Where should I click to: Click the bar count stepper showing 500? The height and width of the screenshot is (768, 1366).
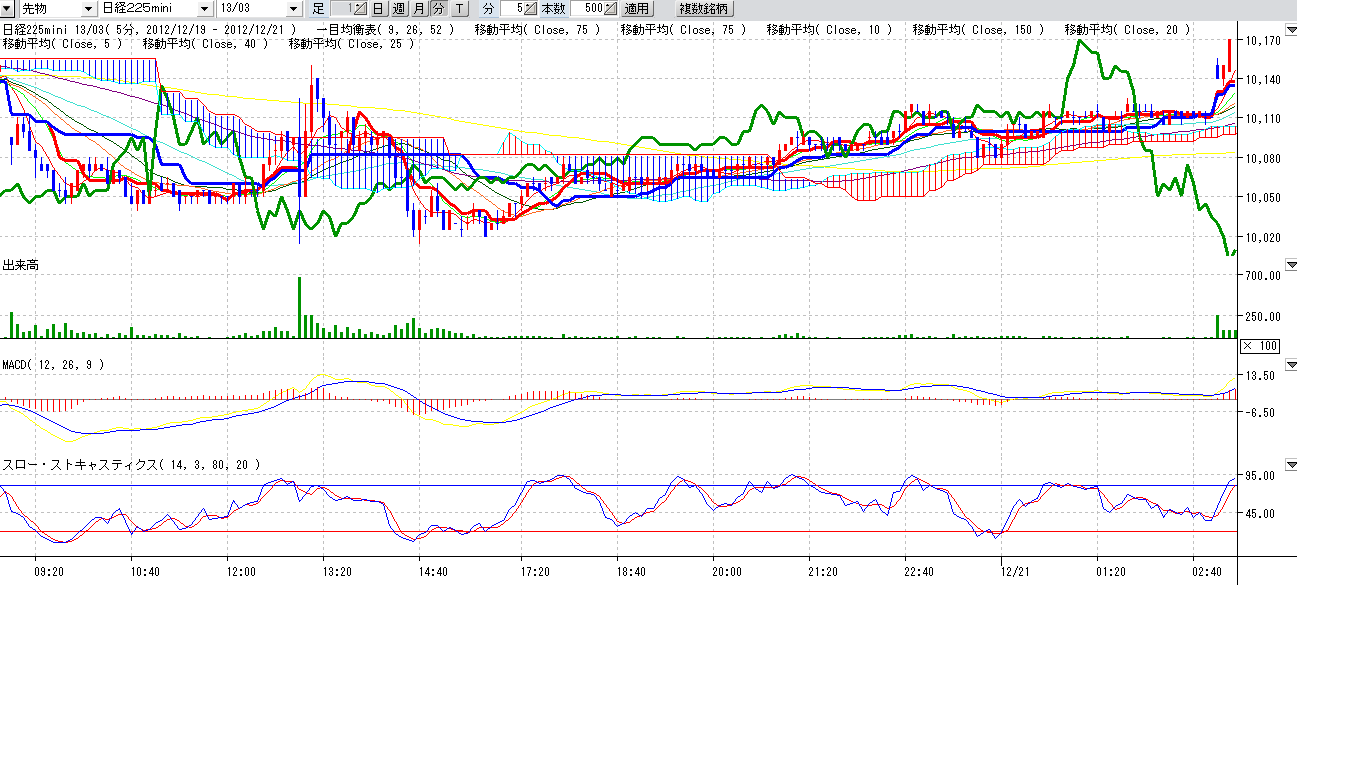[x=610, y=9]
